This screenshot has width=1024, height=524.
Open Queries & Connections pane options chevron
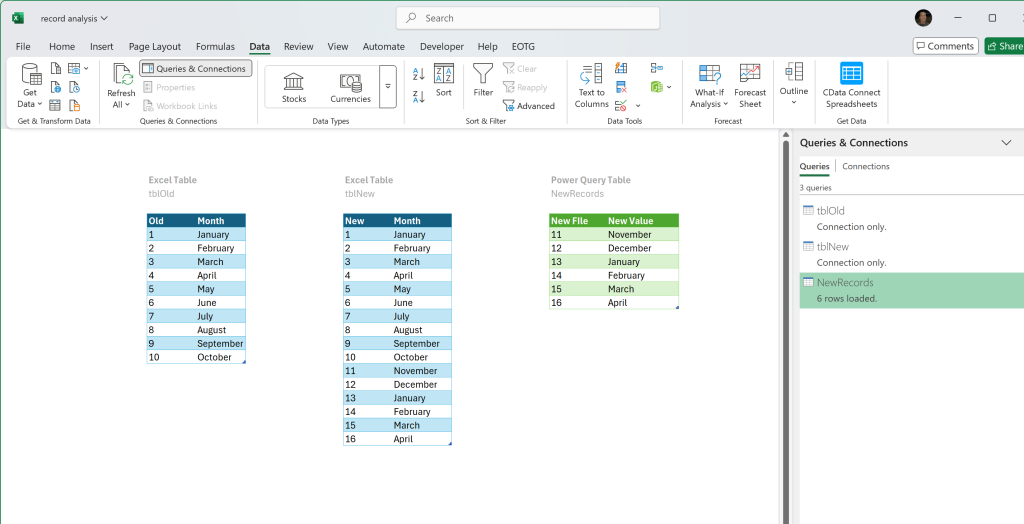tap(1006, 142)
